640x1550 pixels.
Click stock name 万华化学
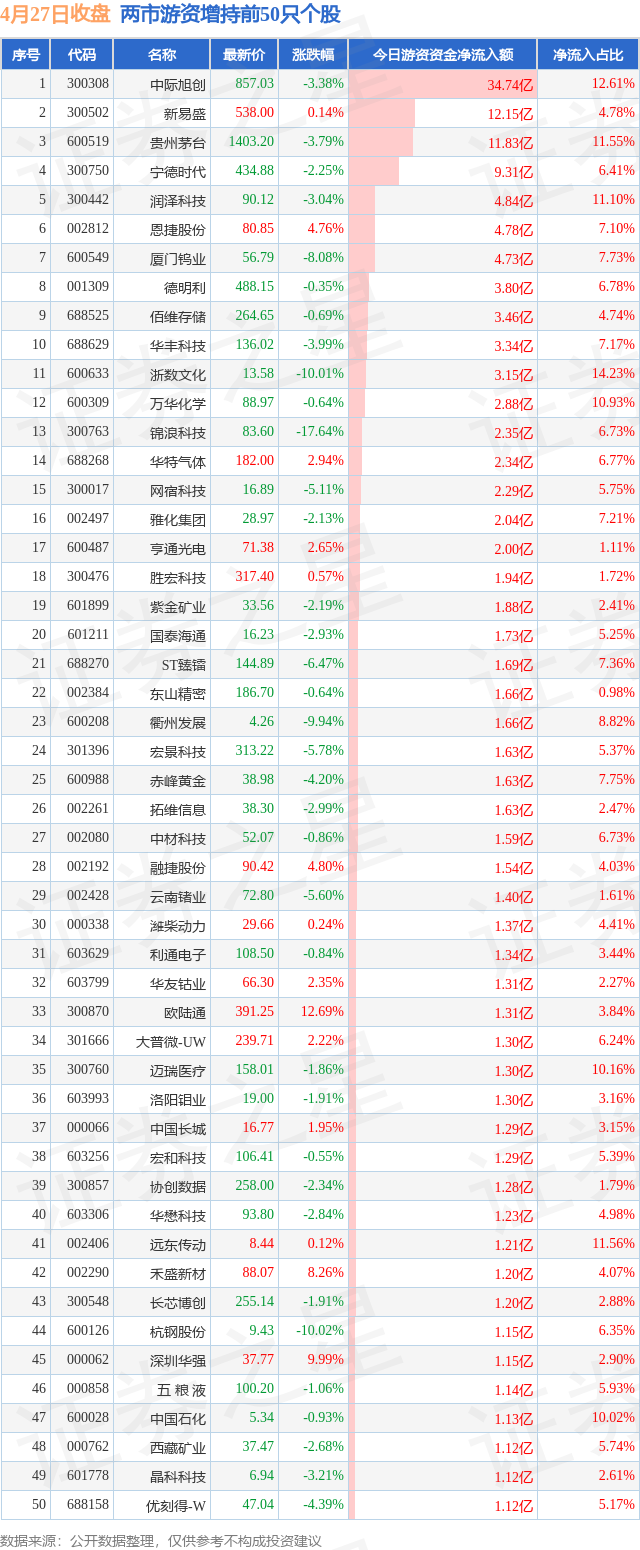(178, 403)
